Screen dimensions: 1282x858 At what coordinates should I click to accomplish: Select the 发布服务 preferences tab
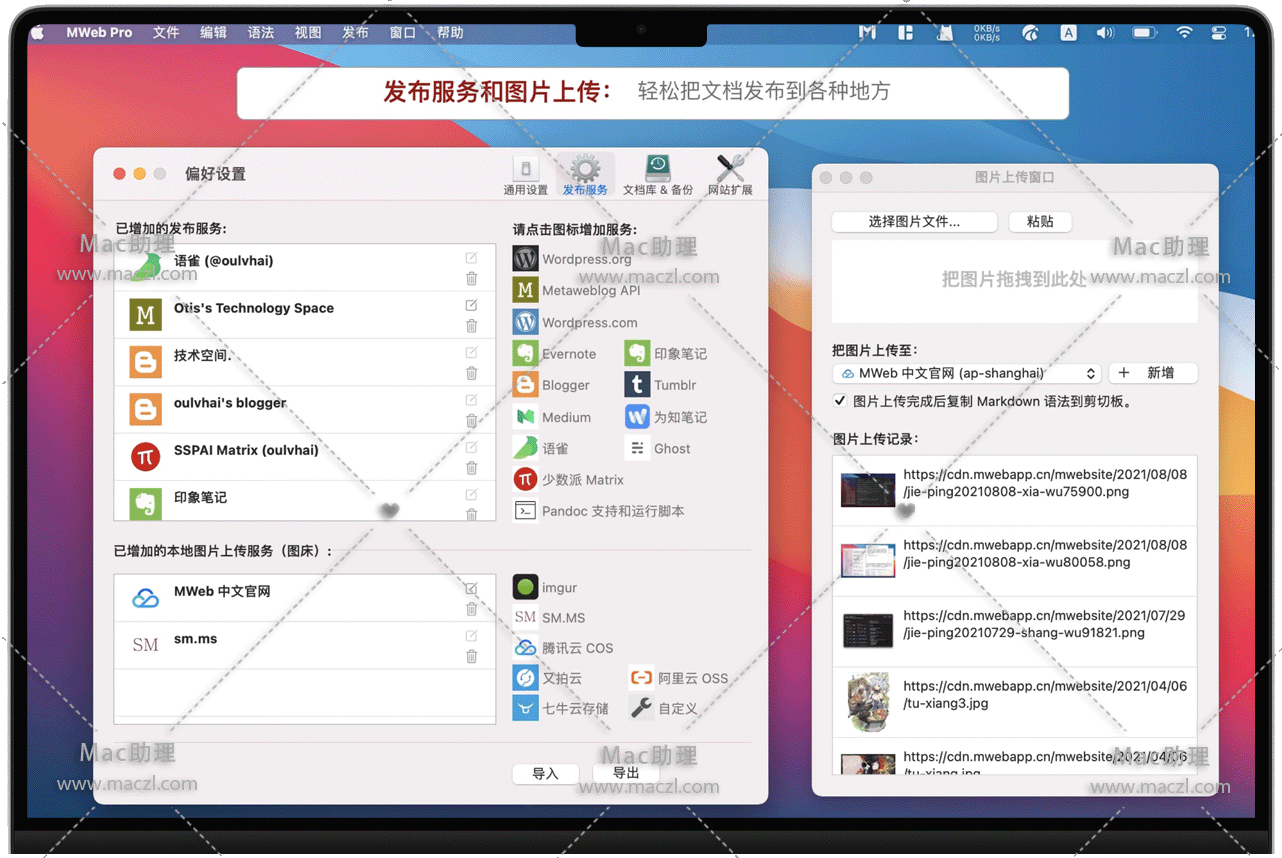[585, 175]
